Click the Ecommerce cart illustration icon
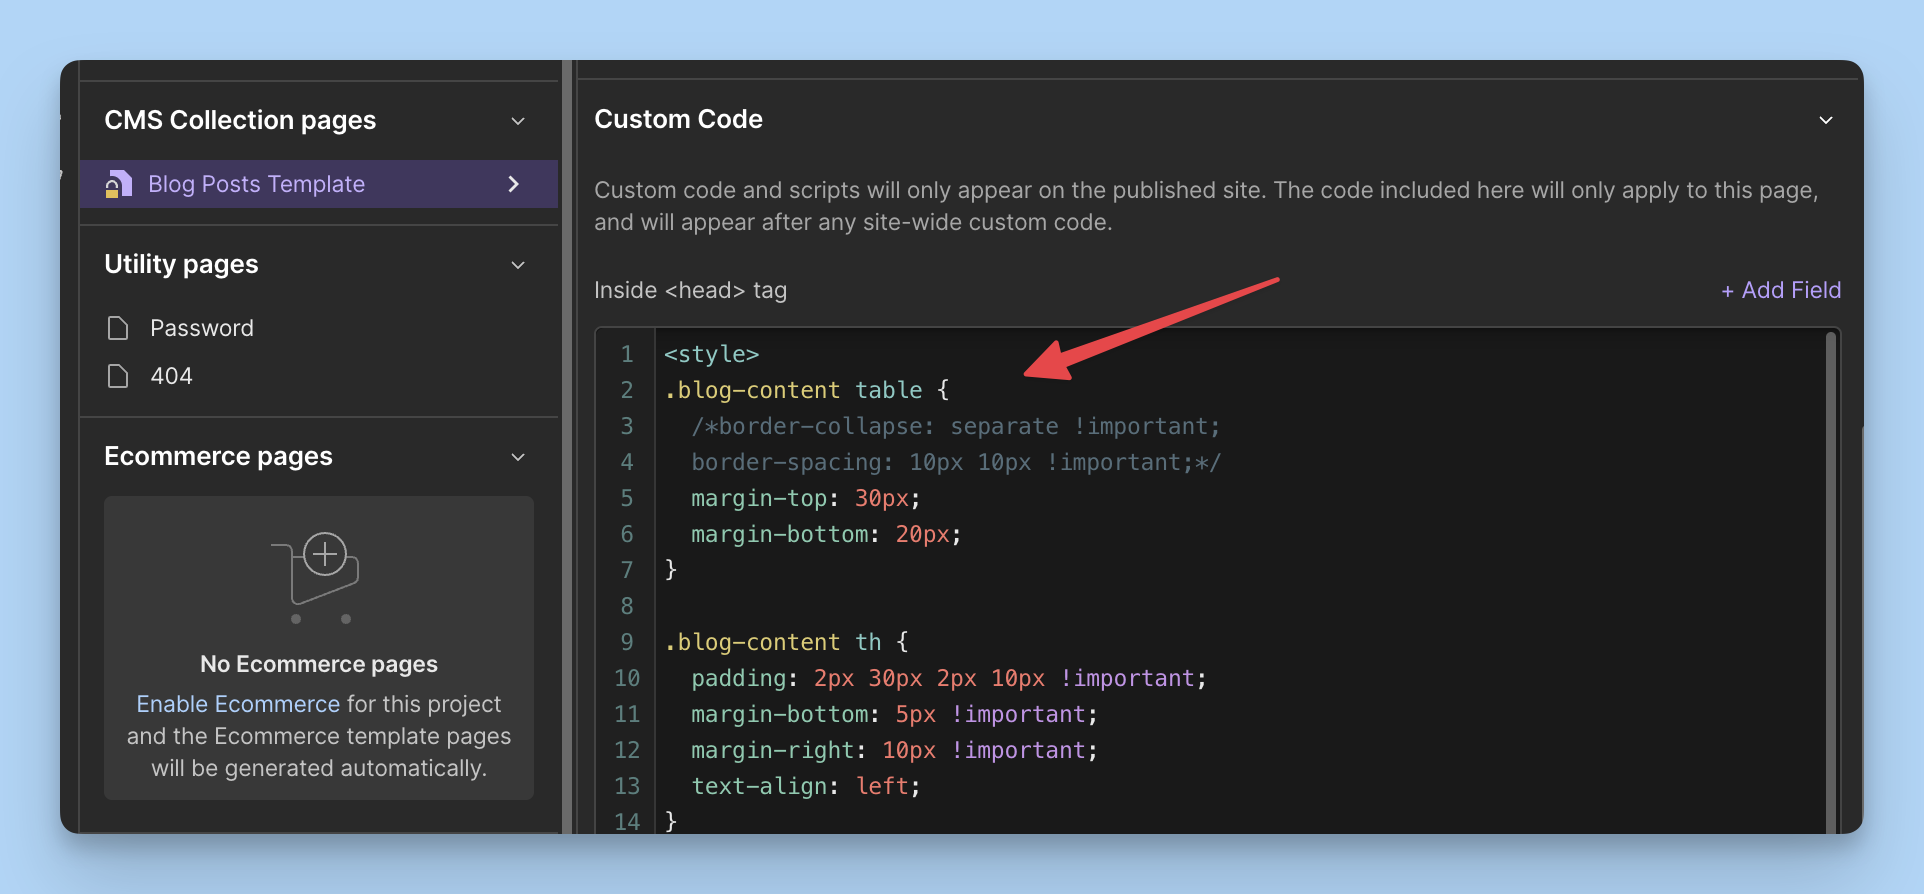Image resolution: width=1924 pixels, height=894 pixels. [318, 576]
